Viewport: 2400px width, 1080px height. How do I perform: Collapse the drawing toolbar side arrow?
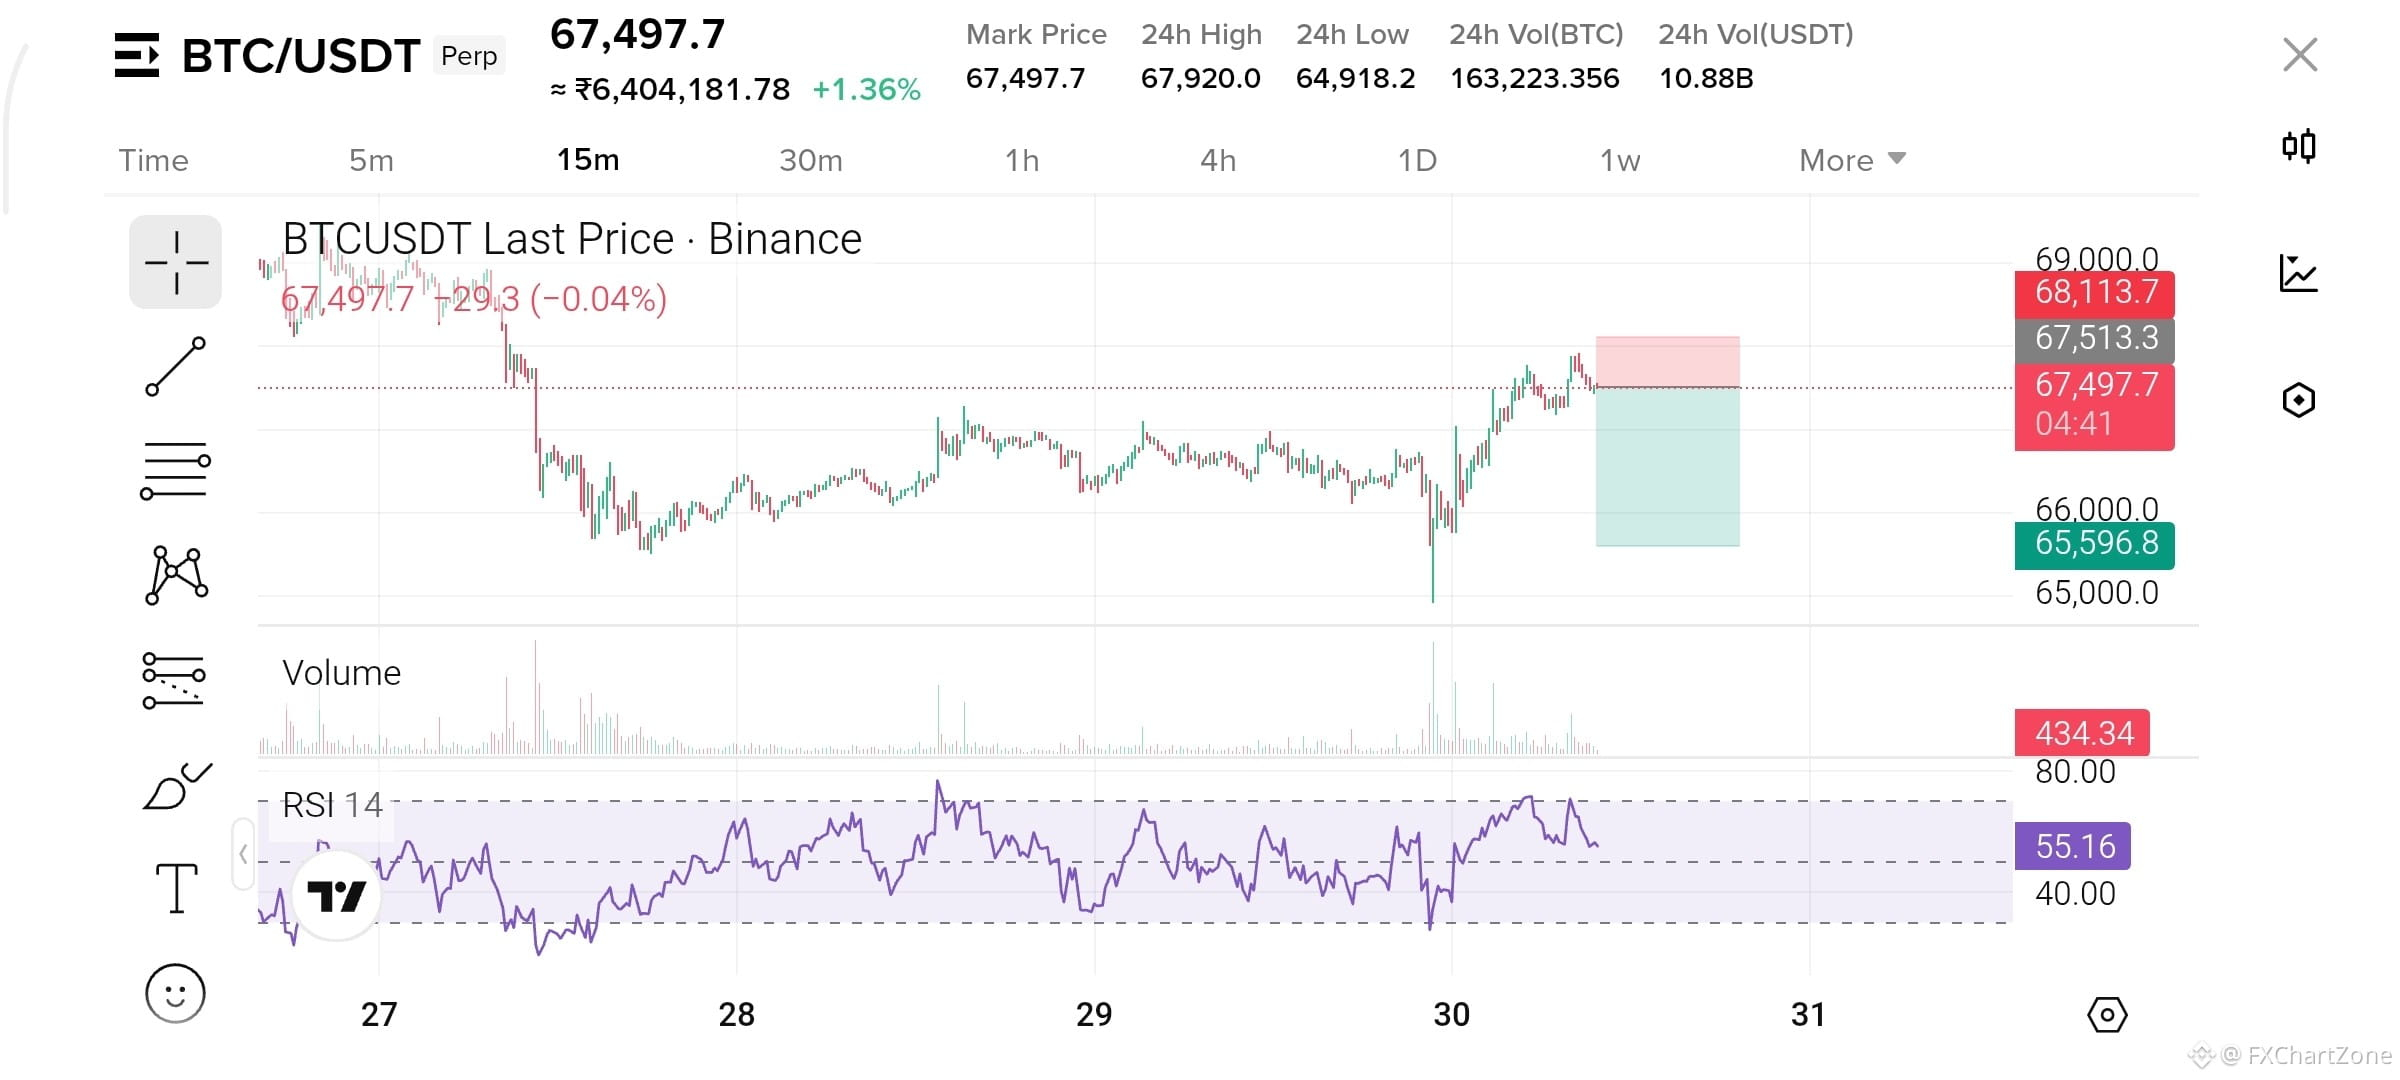(x=243, y=854)
